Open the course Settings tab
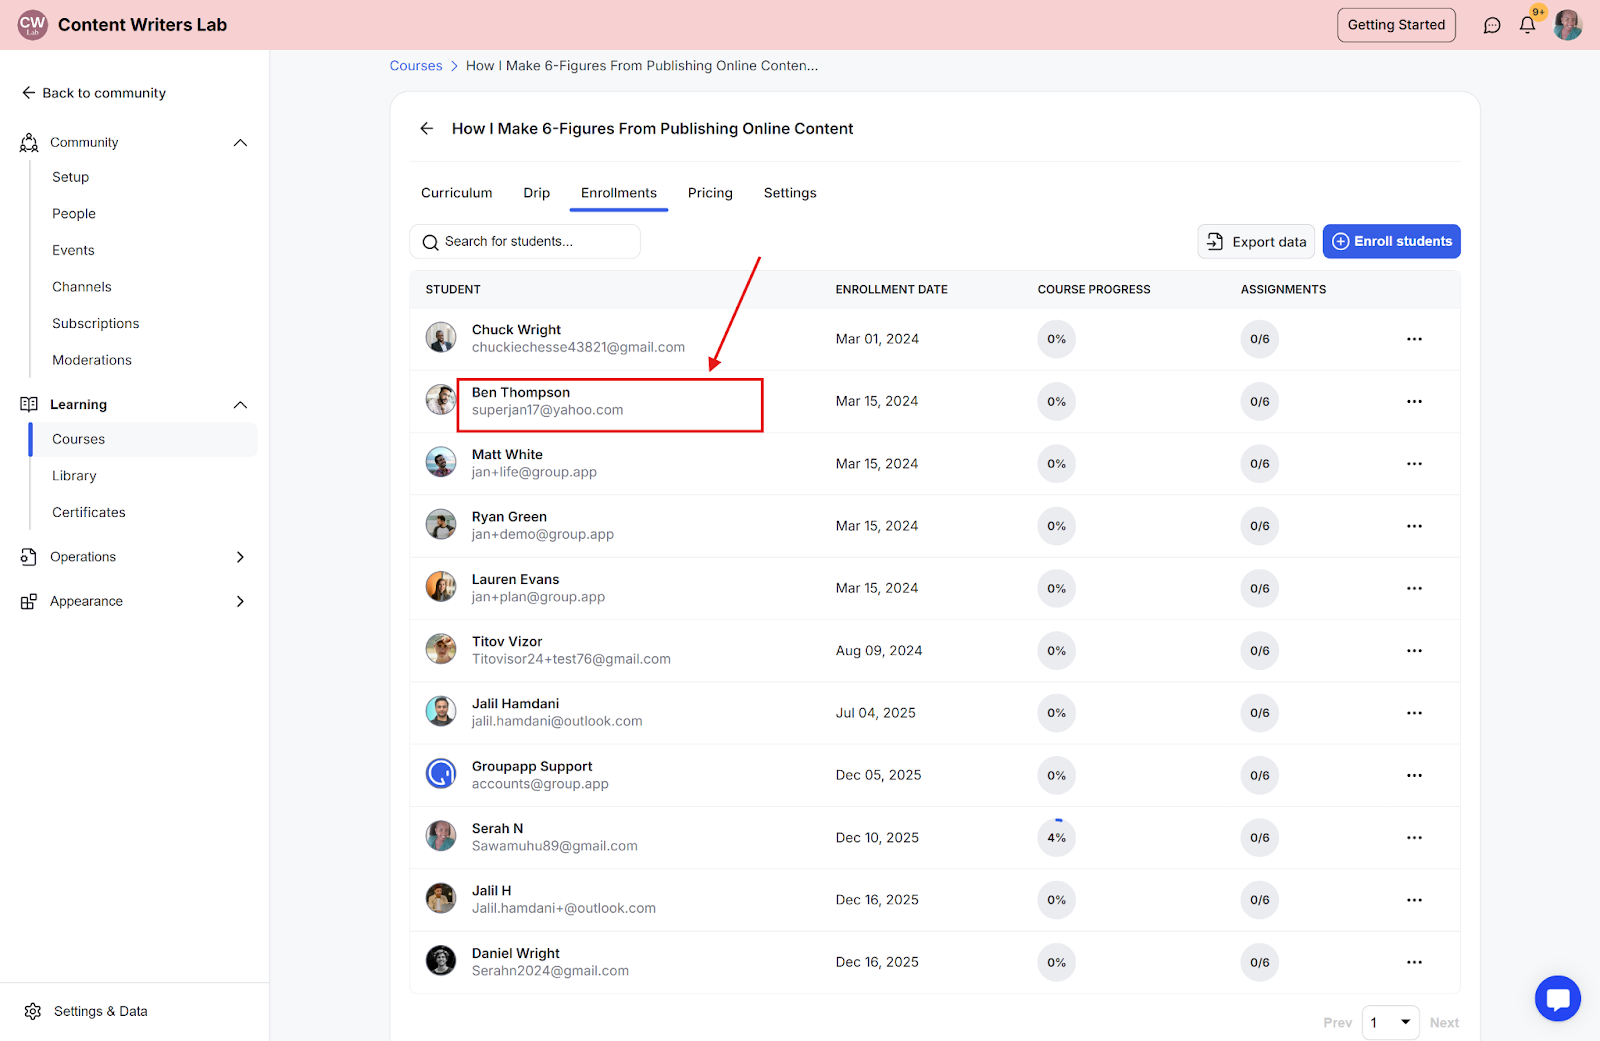The image size is (1600, 1041). point(790,193)
